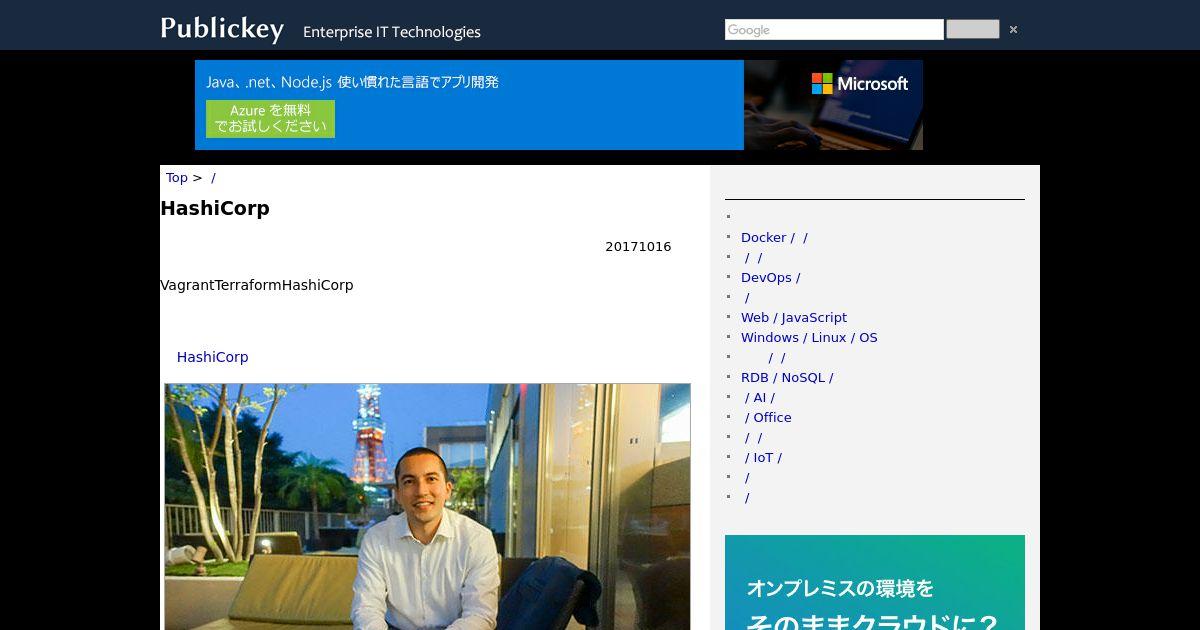Focus the Google search input field
The image size is (1200, 630).
834,30
